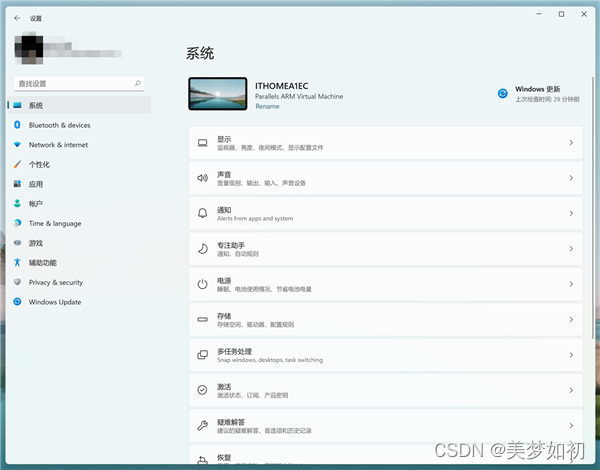Open 个性化 personalization section
The height and width of the screenshot is (470, 600).
(x=39, y=165)
